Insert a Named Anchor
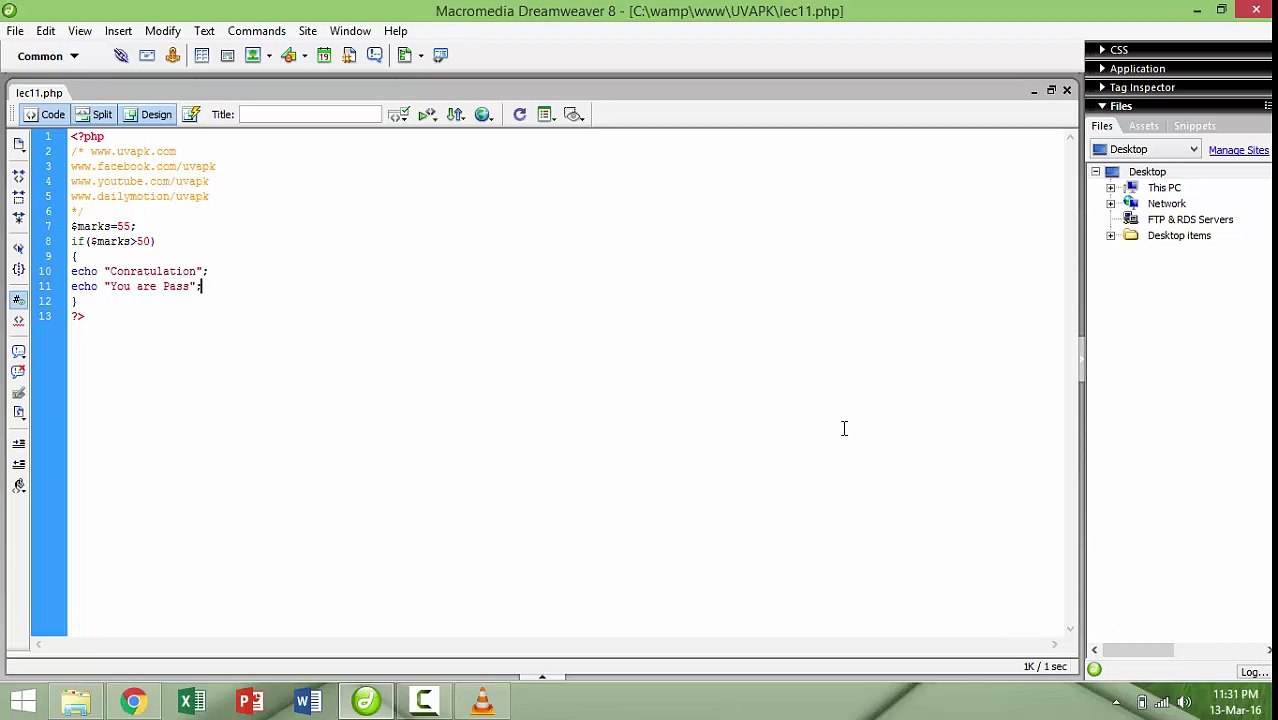Screen dimensions: 1278x720 pyautogui.click(x=173, y=56)
